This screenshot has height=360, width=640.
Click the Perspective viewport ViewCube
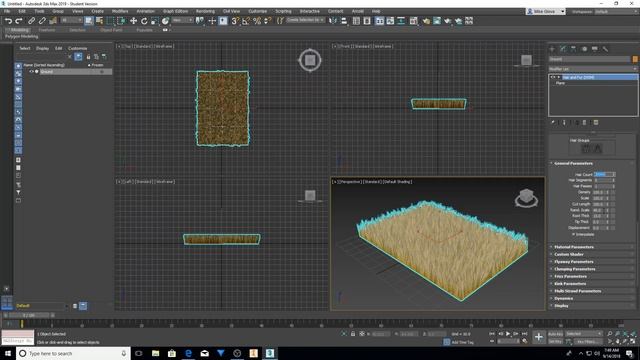(x=526, y=198)
